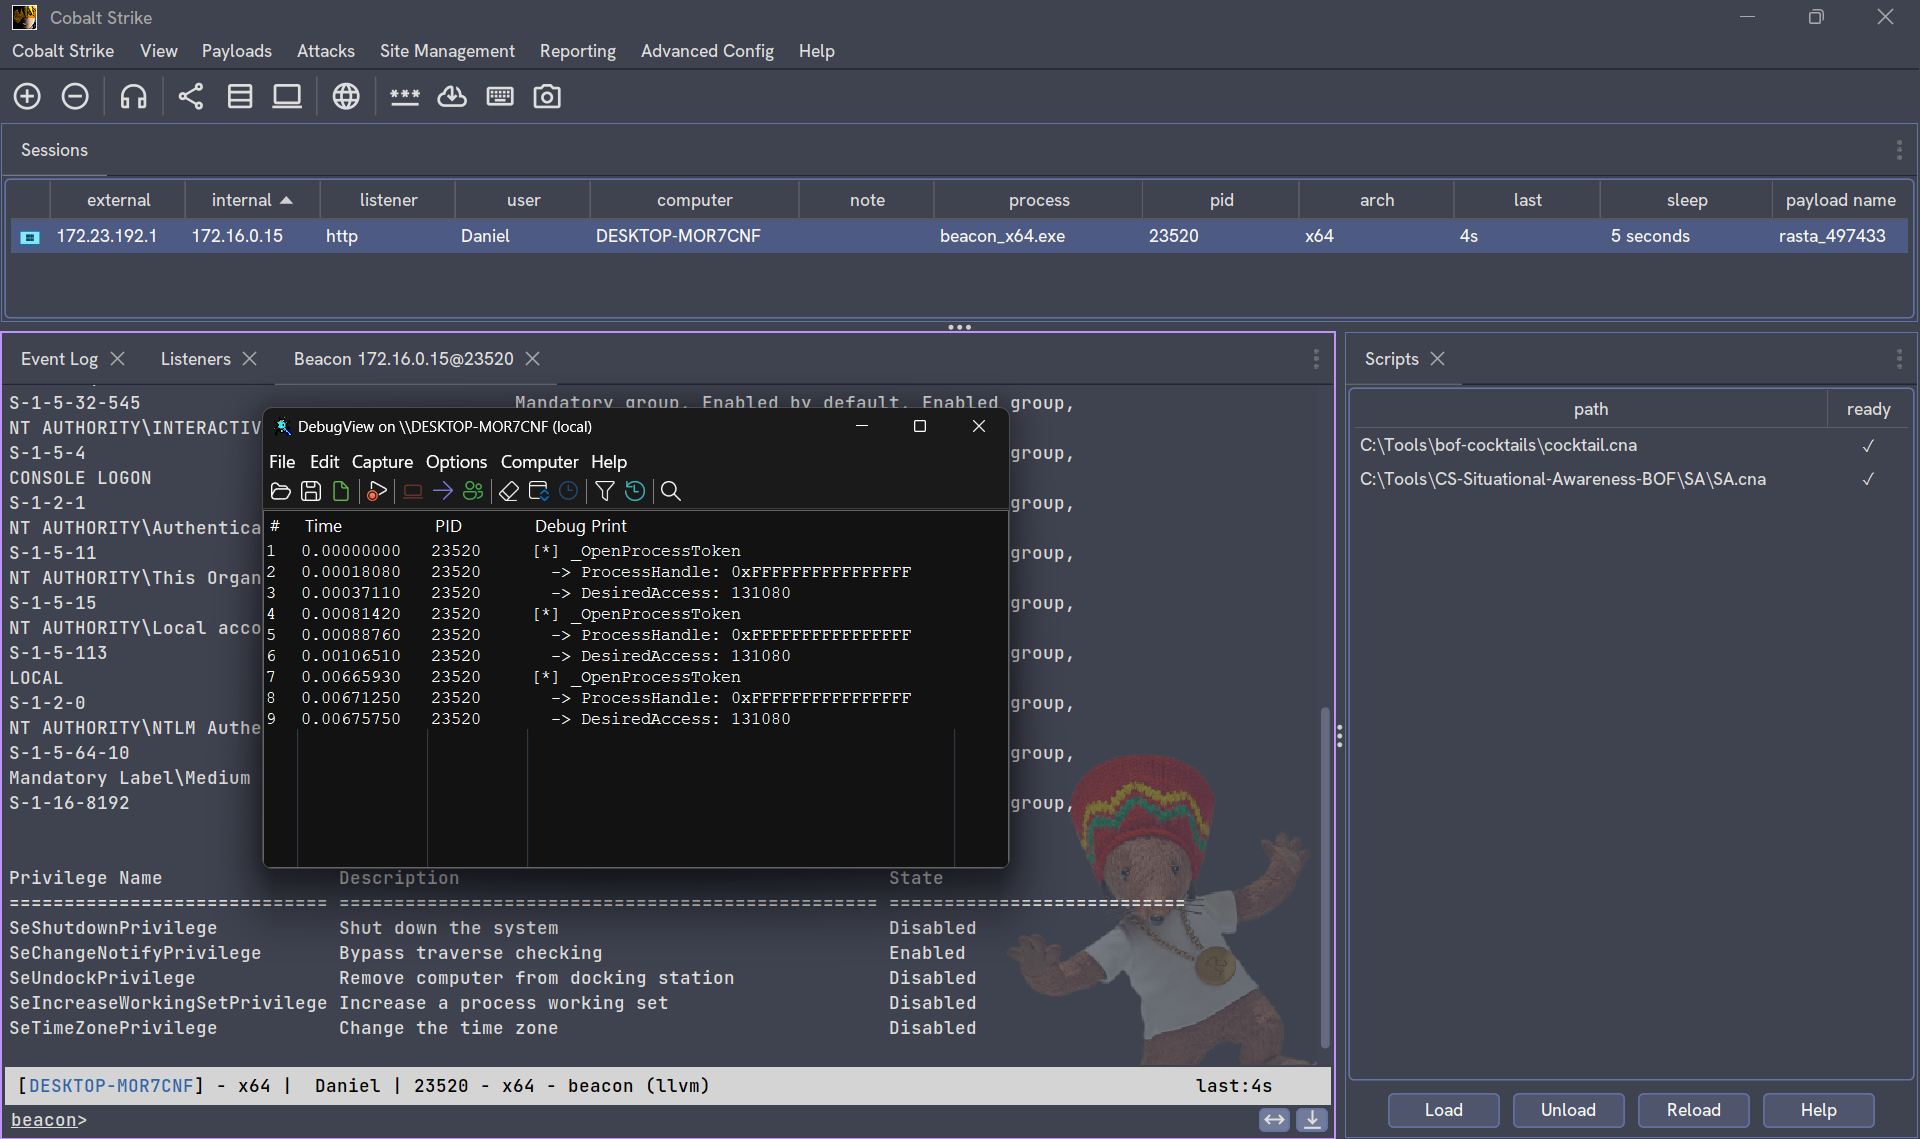This screenshot has width=1920, height=1139.
Task: Click the beacon command input field
Action: tap(670, 1120)
